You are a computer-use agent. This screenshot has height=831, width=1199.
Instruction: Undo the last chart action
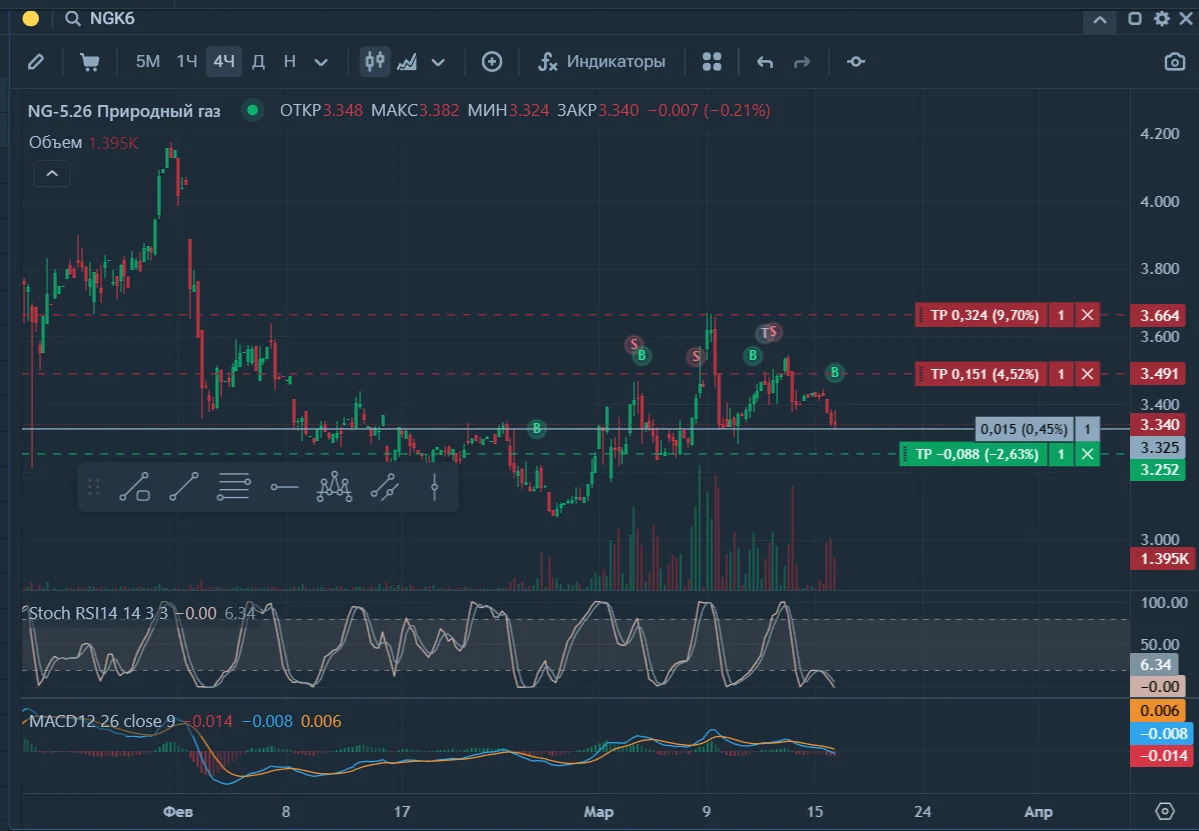(x=765, y=62)
